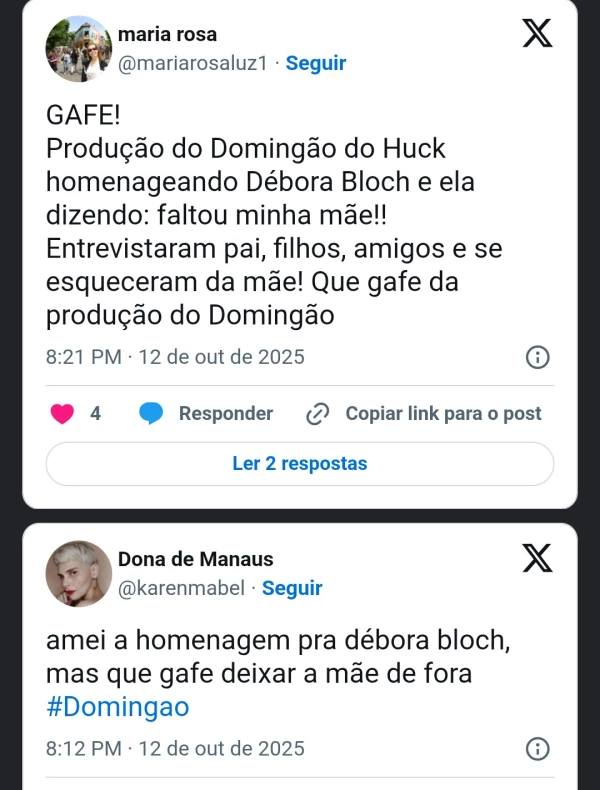Open the #Domingao hashtag
Screen dimensions: 600x790
pos(118,707)
